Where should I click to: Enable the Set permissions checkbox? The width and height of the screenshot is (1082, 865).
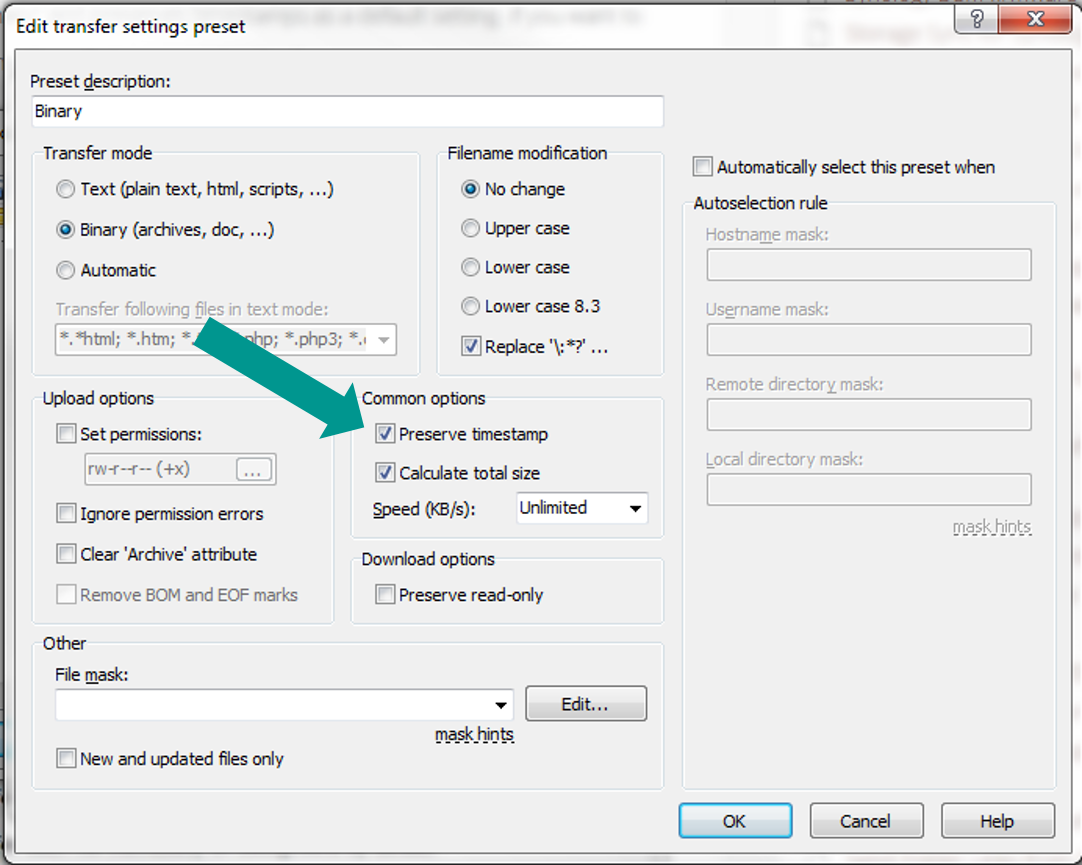67,434
